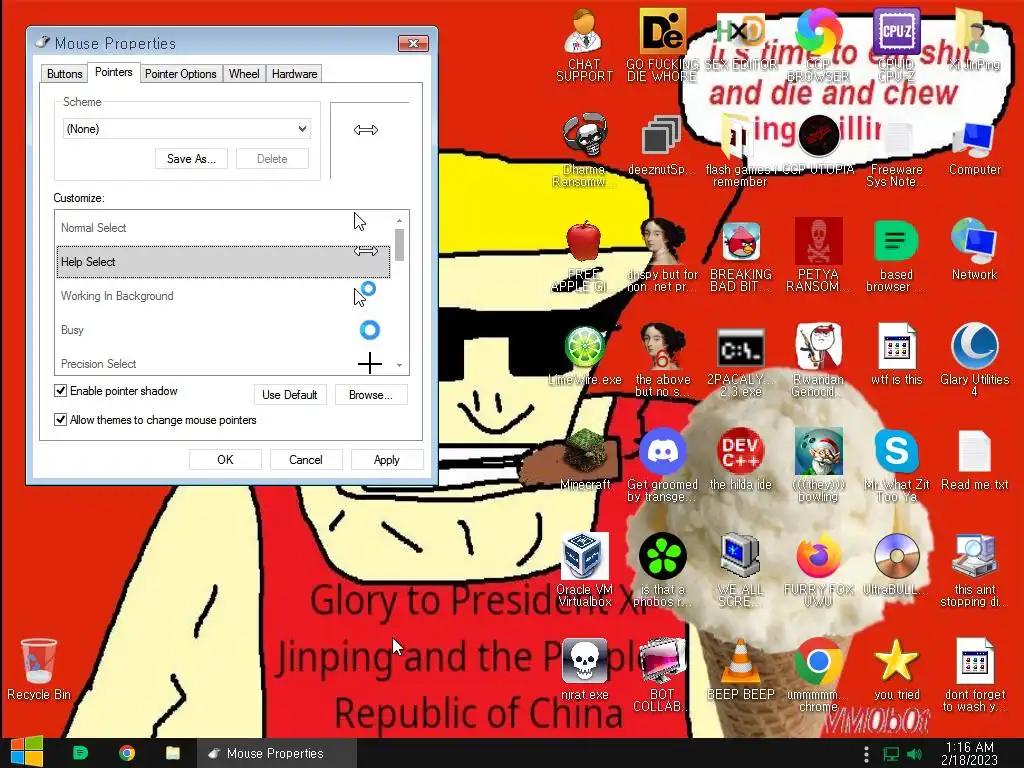Launch LimeWire.exe desktop icon
The height and width of the screenshot is (768, 1024).
click(x=584, y=347)
